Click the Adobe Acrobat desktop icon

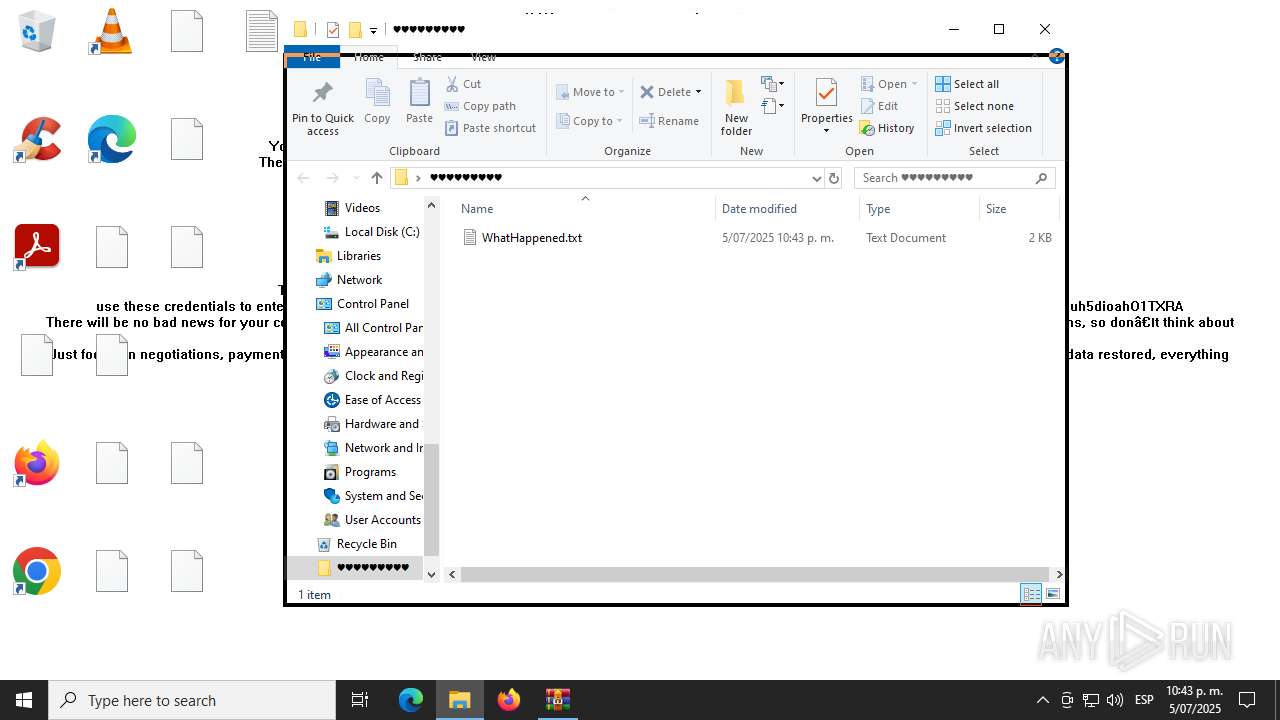pos(37,247)
